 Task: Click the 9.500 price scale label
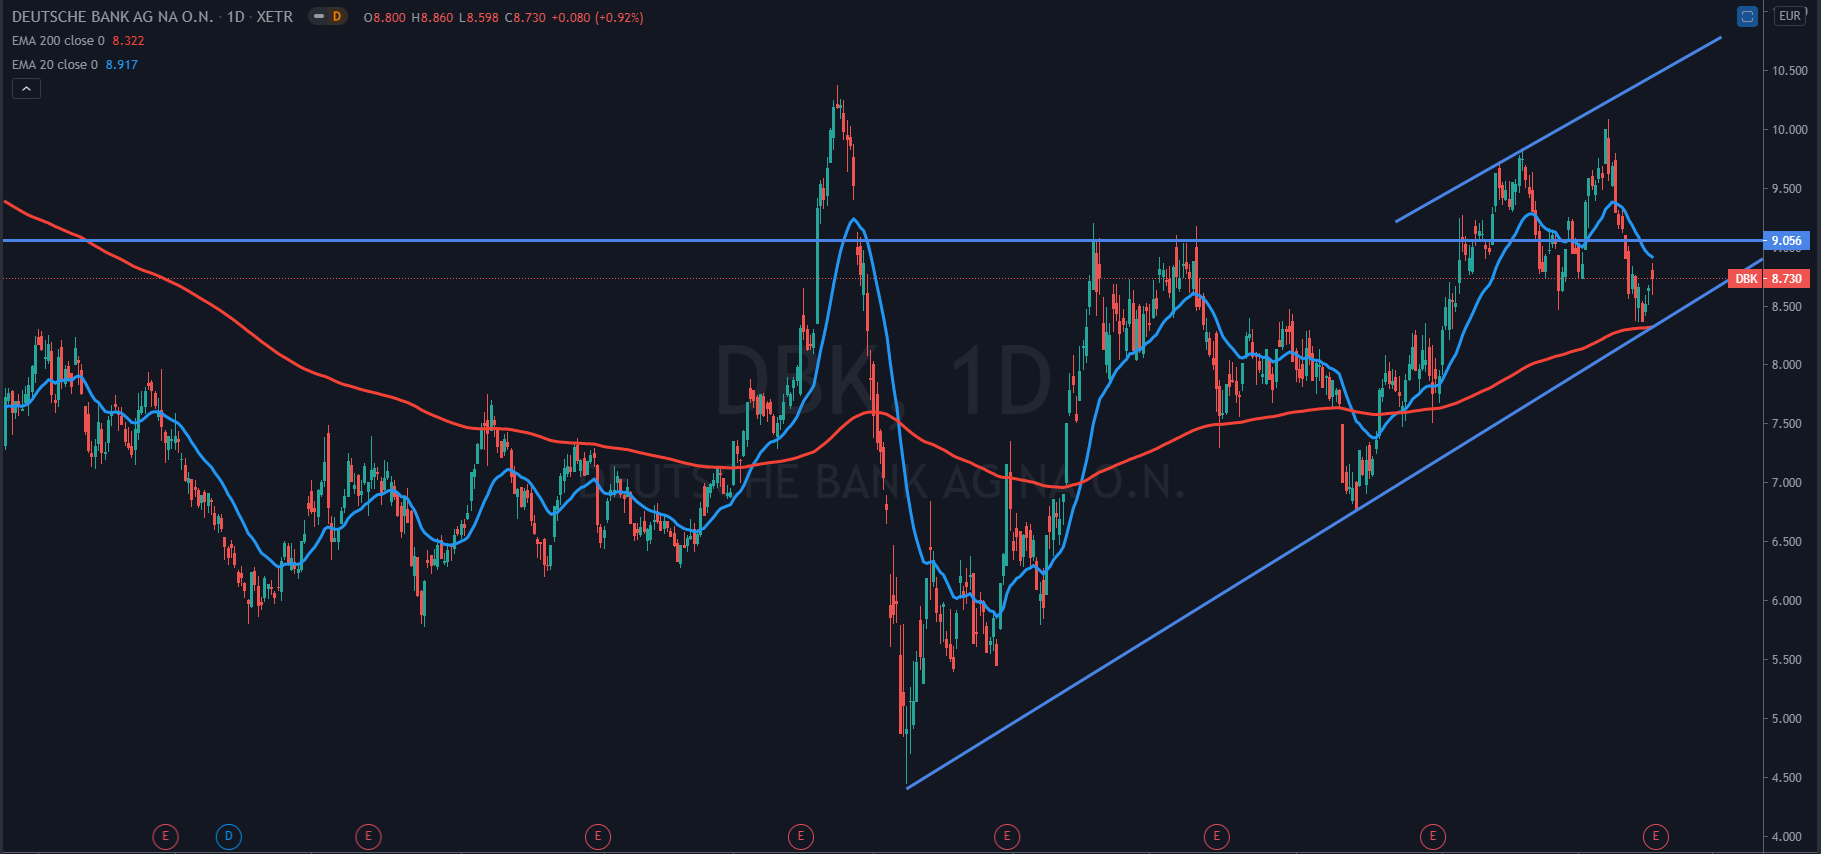[1789, 189]
